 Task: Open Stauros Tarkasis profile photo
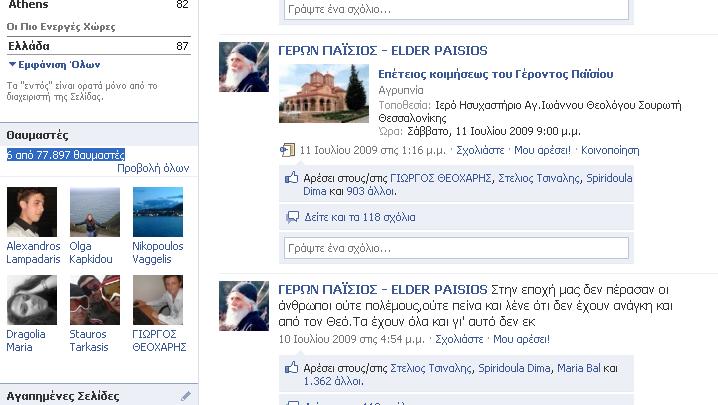[95, 300]
